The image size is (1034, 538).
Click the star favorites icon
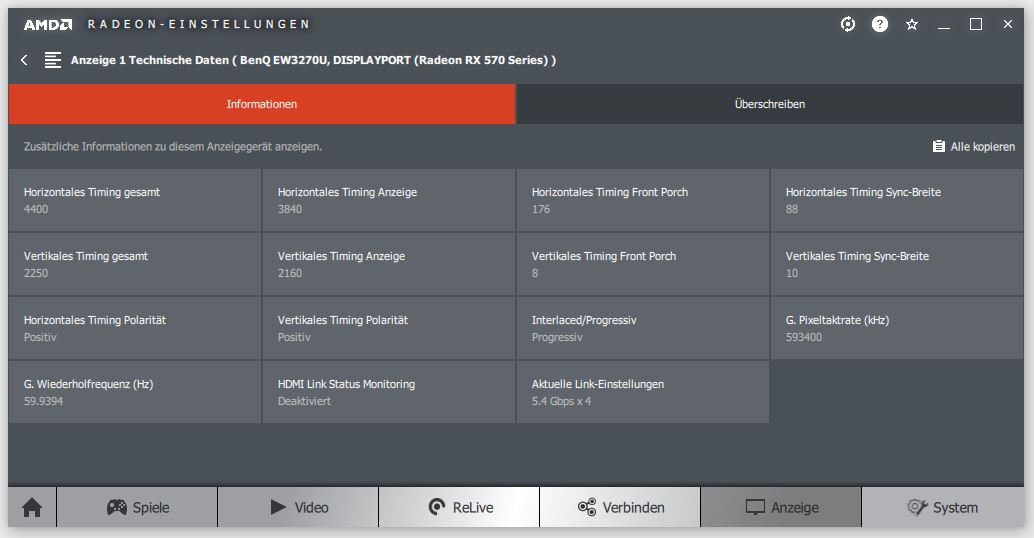coord(912,24)
